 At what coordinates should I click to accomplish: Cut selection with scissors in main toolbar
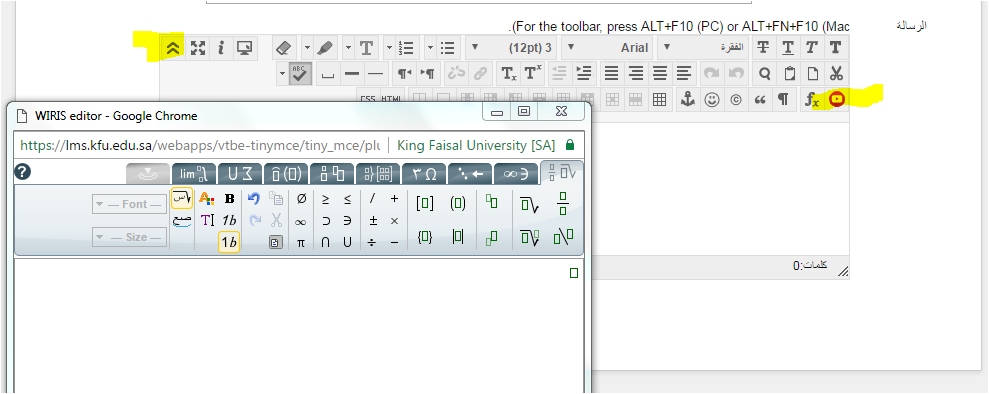click(x=836, y=74)
